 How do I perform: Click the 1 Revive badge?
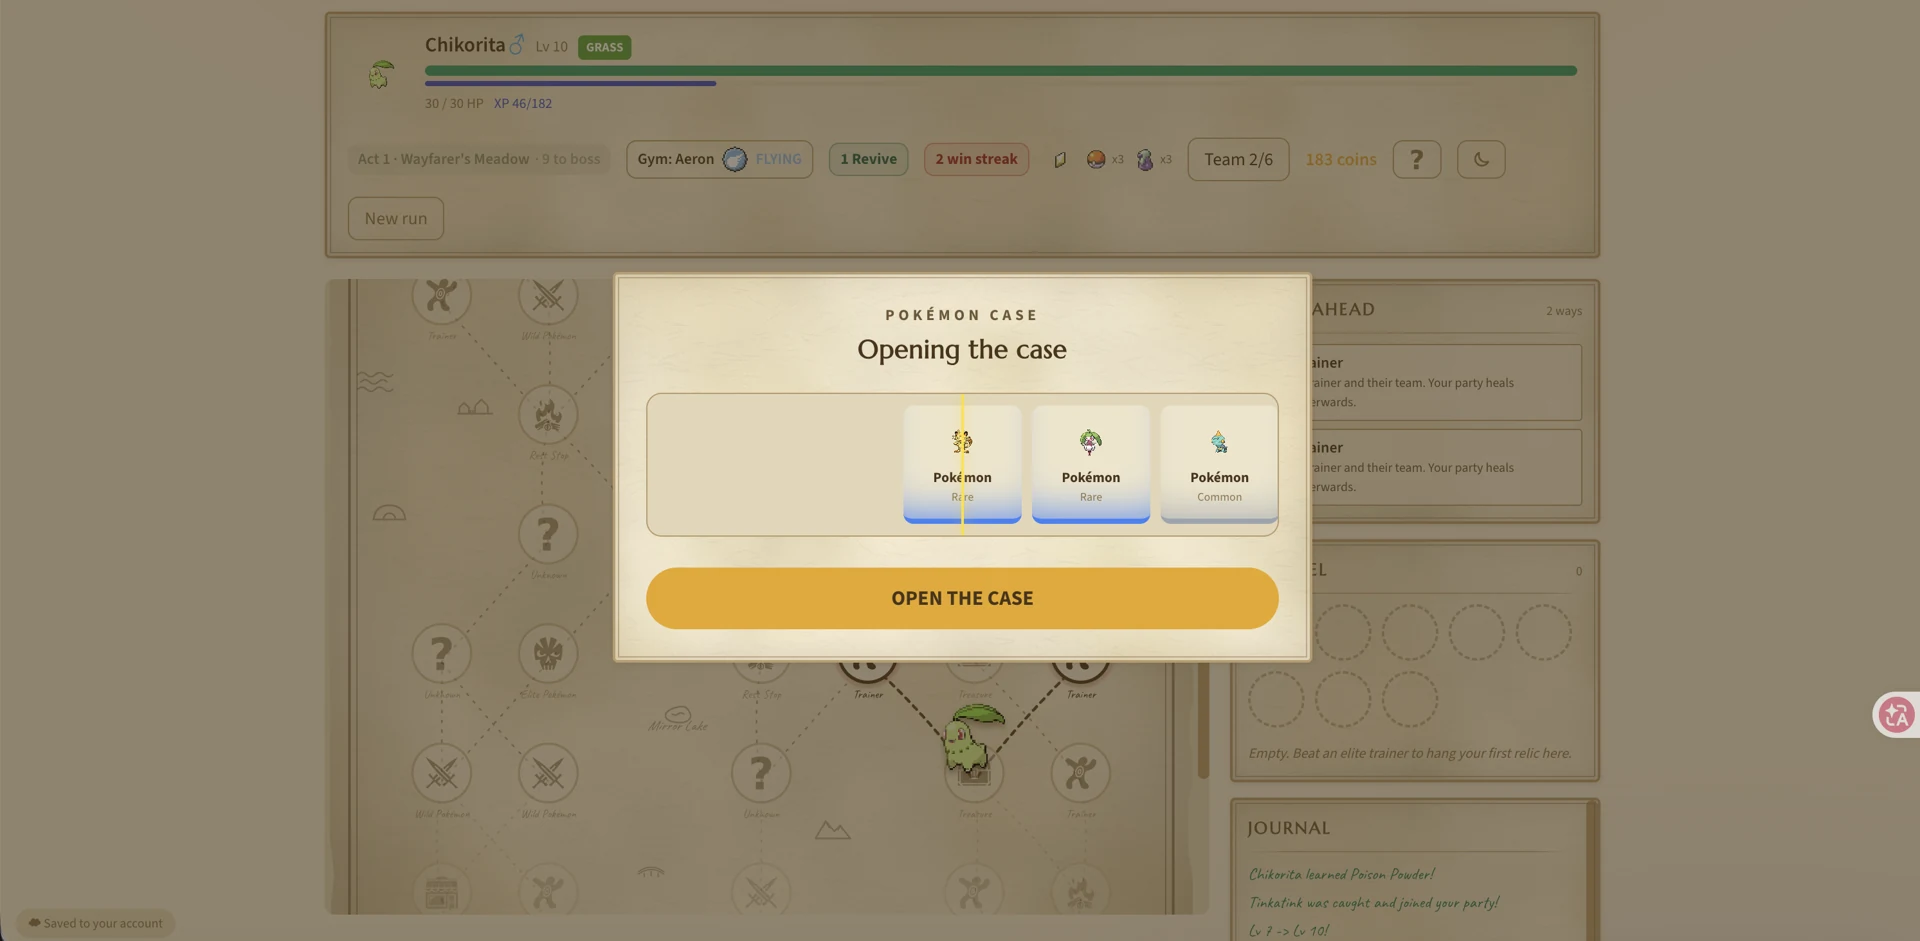point(868,159)
